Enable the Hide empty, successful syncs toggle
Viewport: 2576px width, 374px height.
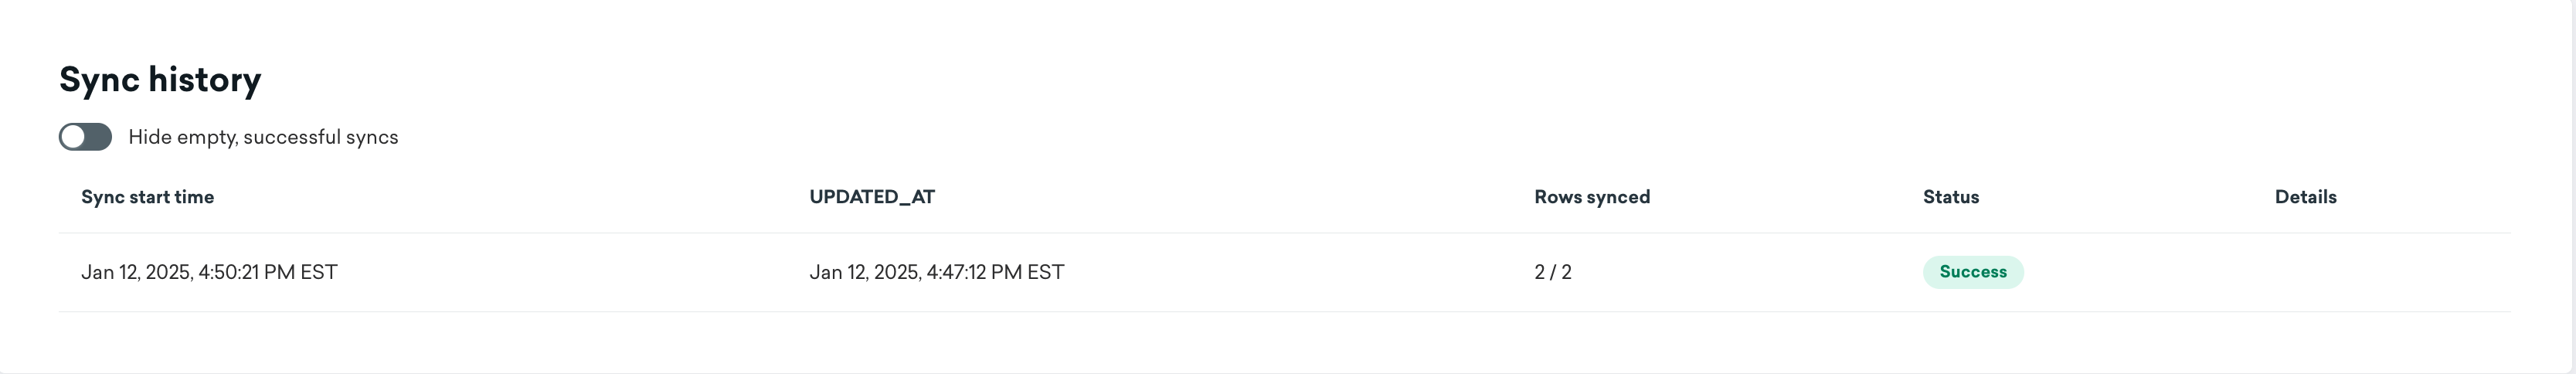click(85, 137)
